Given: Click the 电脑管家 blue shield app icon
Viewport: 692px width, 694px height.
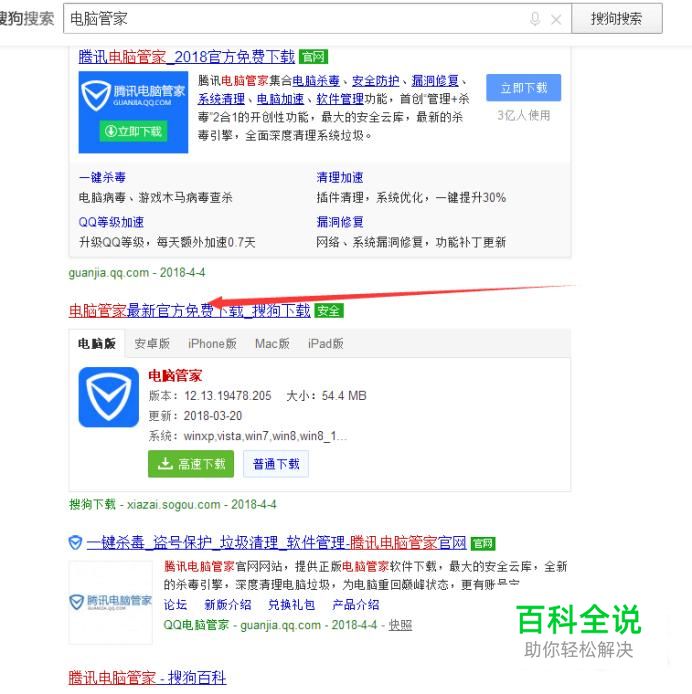Looking at the screenshot, I should pyautogui.click(x=109, y=397).
